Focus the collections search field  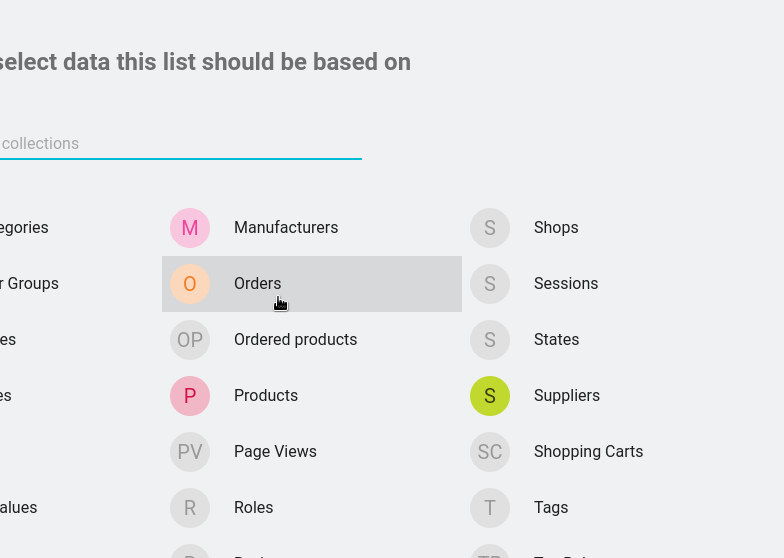[x=180, y=144]
